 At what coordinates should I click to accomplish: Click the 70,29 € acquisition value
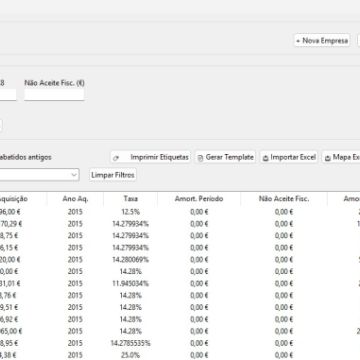(x=10, y=224)
